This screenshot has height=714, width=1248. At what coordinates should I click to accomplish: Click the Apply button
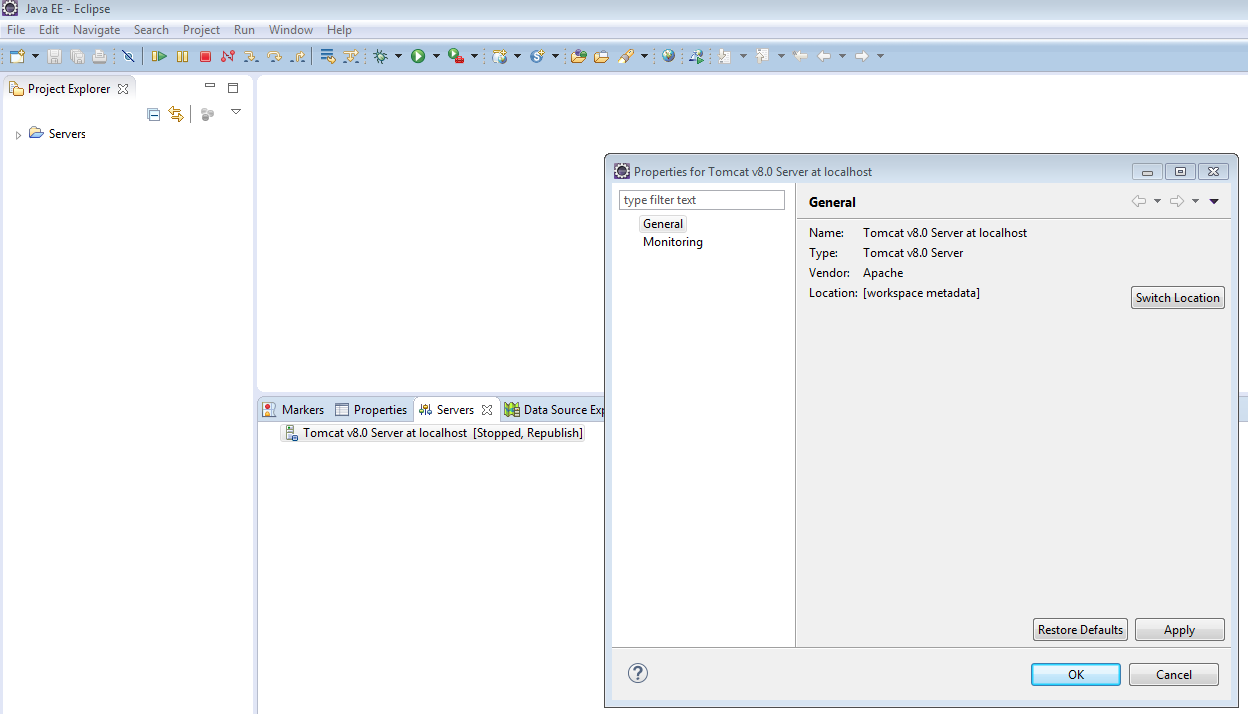tap(1180, 630)
